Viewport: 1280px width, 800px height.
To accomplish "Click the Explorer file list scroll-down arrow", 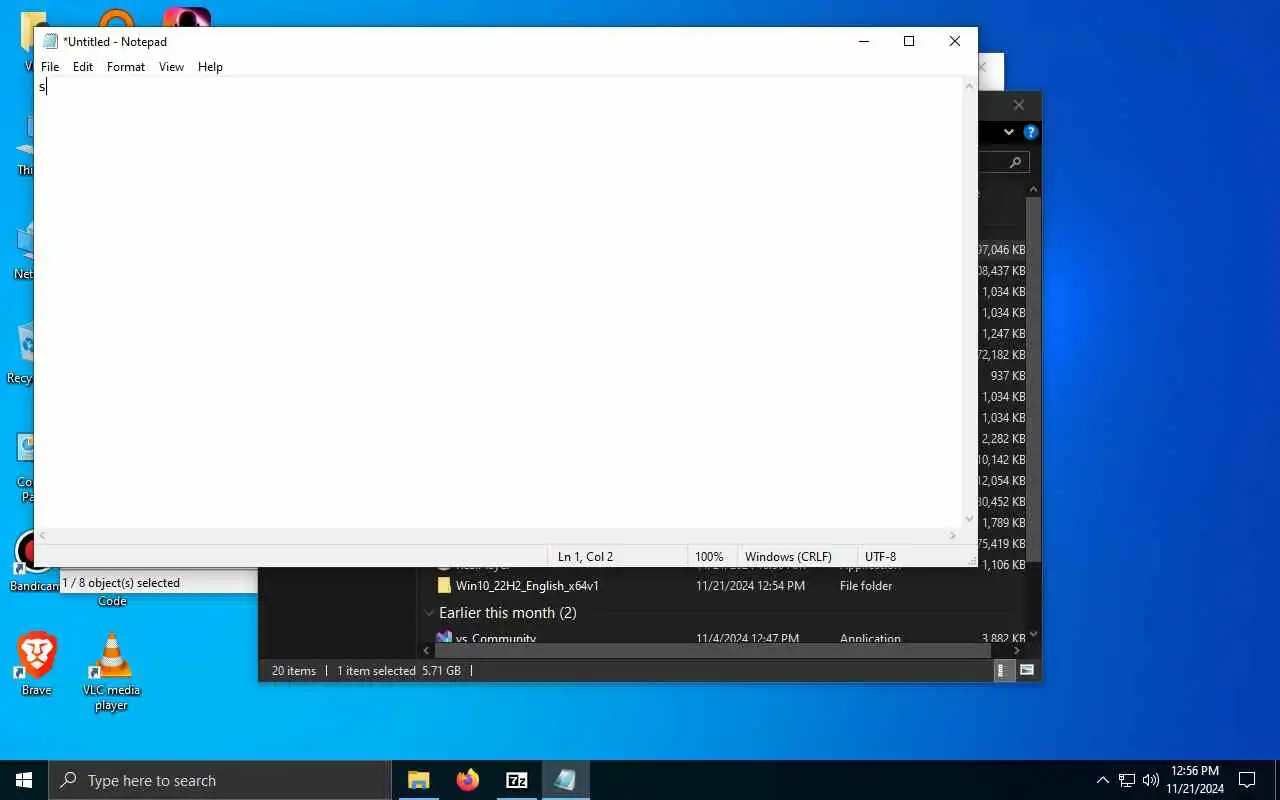I will pos(1034,634).
